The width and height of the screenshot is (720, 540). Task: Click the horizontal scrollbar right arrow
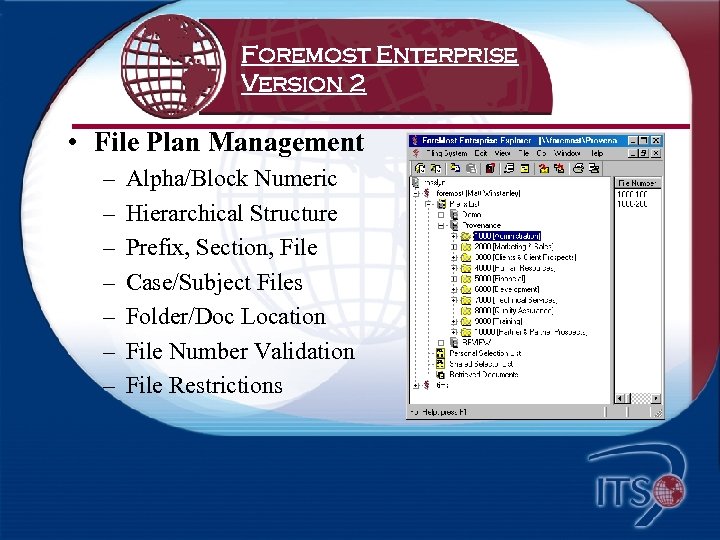[x=656, y=399]
